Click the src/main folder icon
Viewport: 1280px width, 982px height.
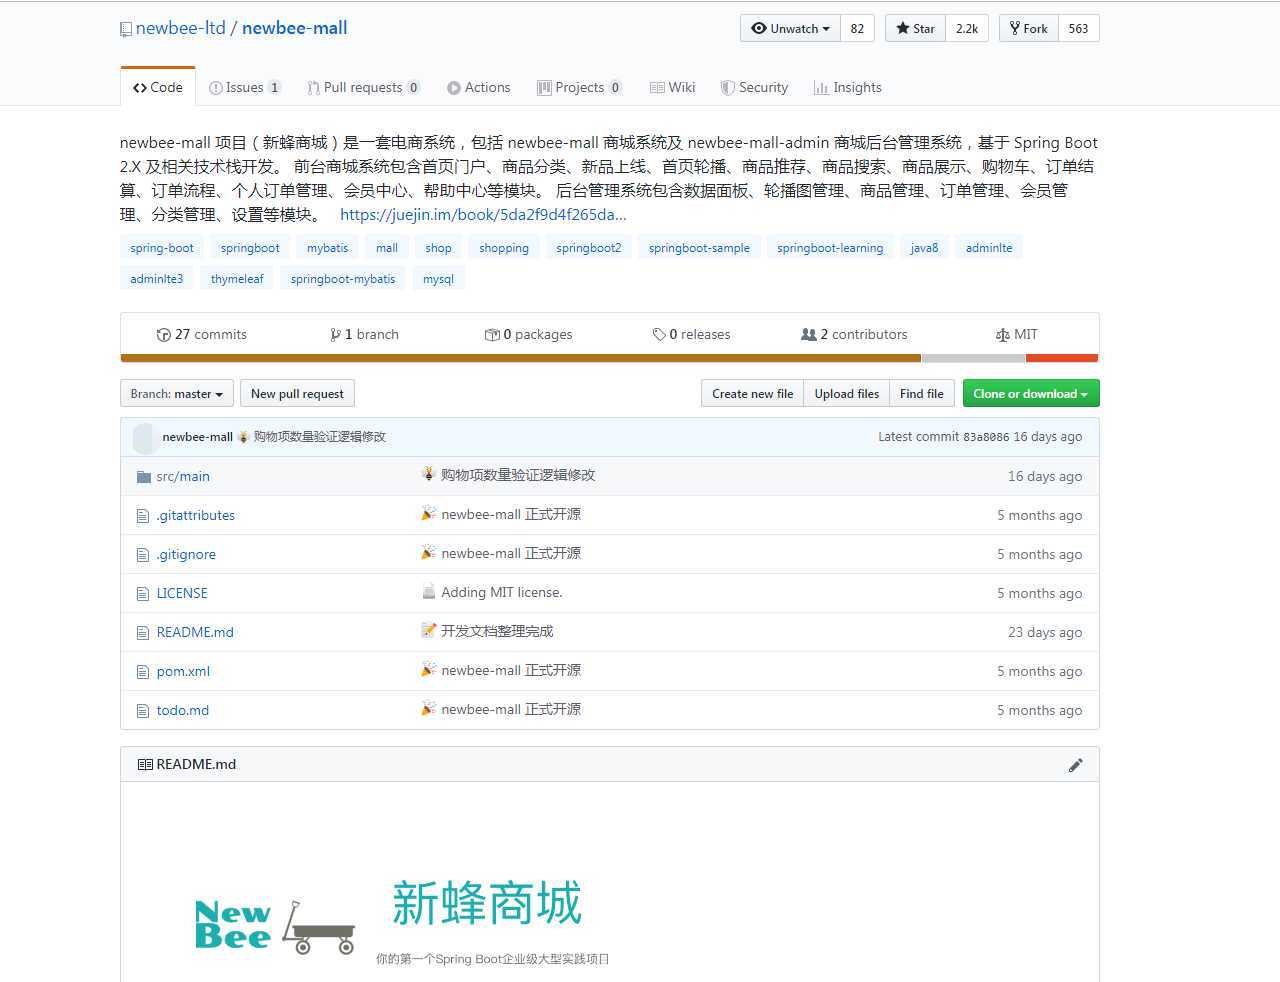(144, 477)
